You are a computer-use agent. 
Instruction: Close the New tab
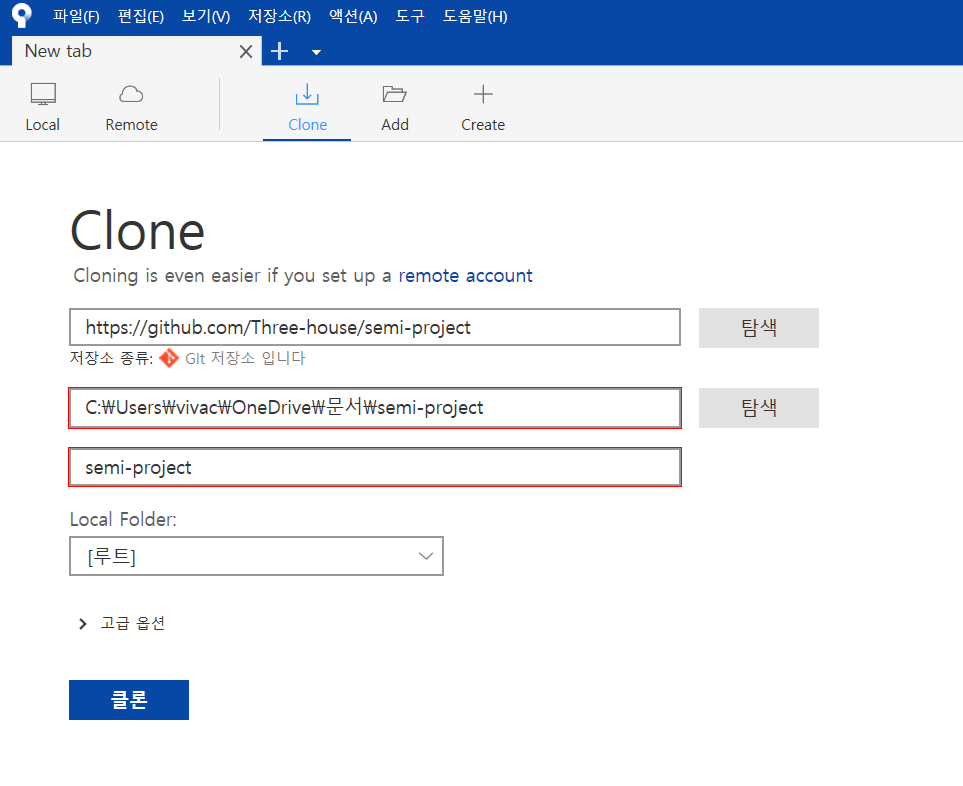(x=246, y=52)
